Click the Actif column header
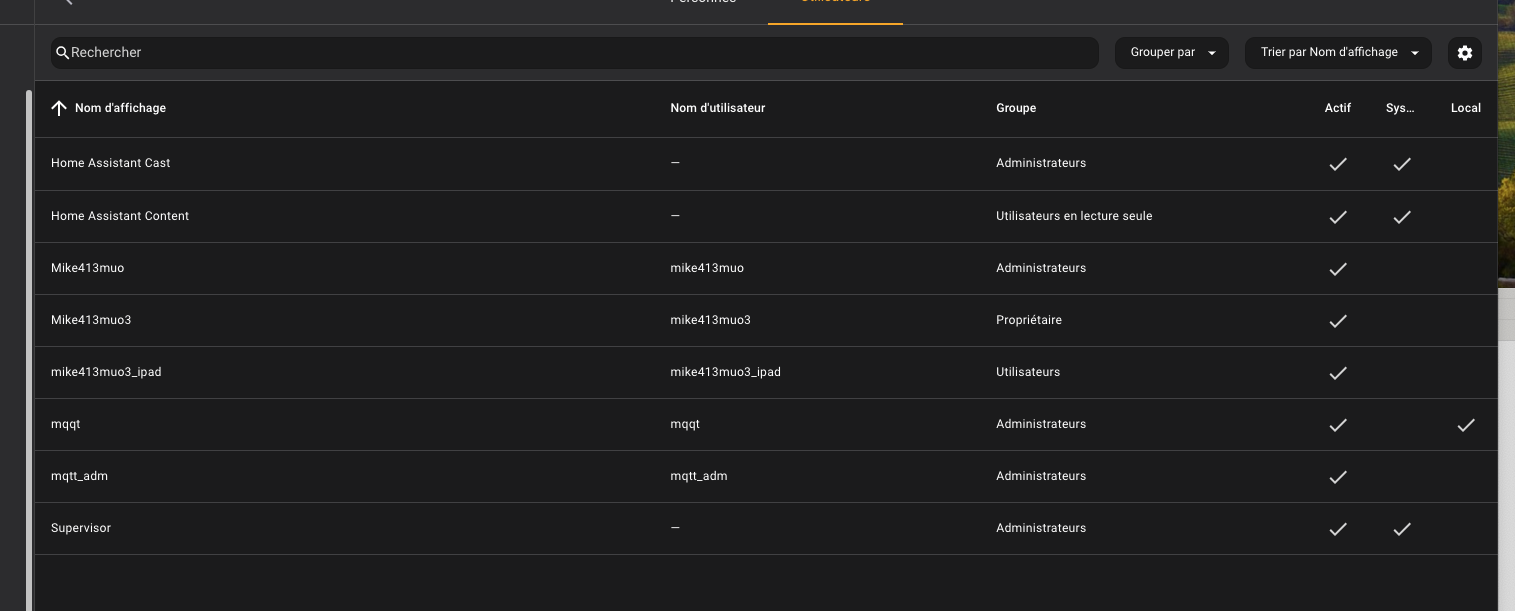Viewport: 1515px width, 611px height. [1337, 108]
